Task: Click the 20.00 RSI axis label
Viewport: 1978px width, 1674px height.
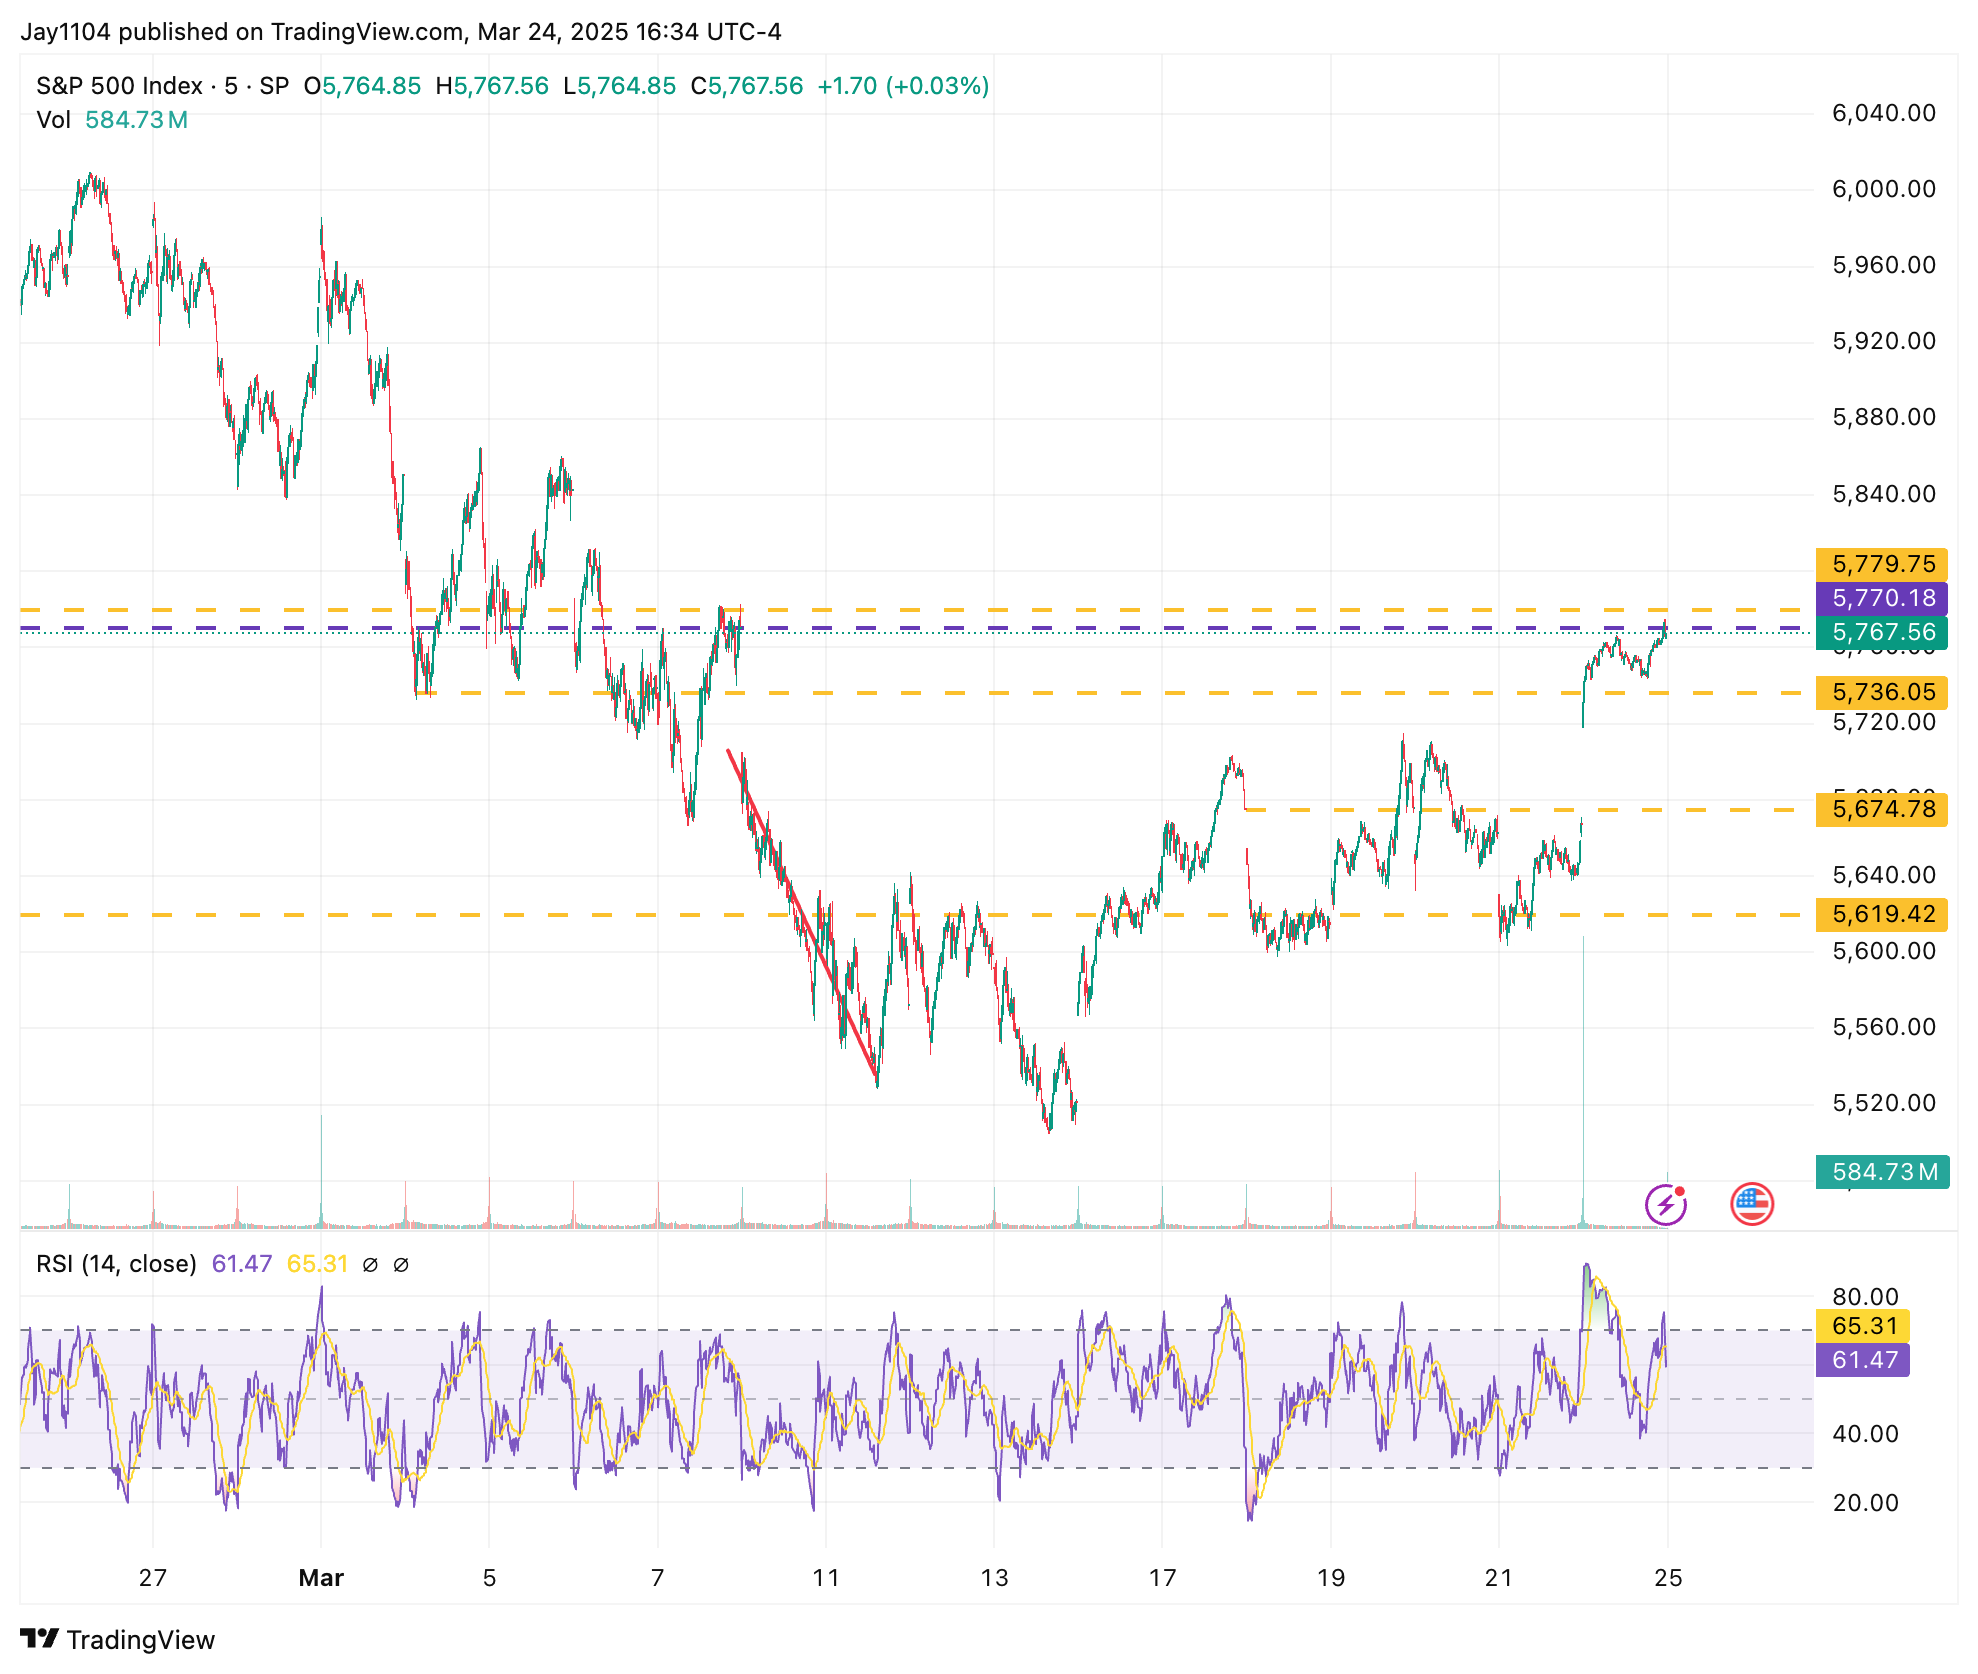Action: tap(1865, 1503)
